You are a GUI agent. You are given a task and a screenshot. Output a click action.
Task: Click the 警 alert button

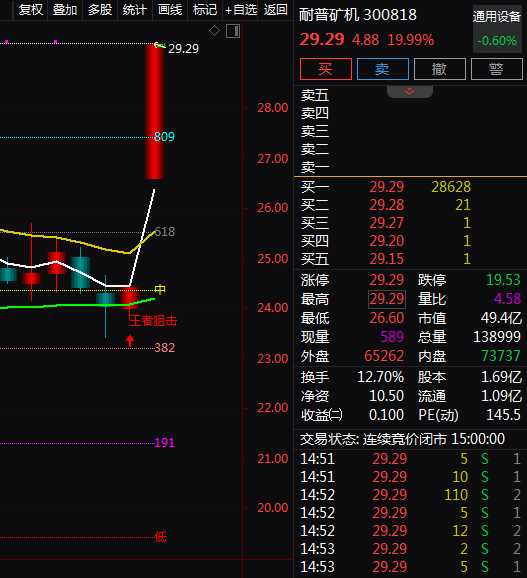click(496, 69)
